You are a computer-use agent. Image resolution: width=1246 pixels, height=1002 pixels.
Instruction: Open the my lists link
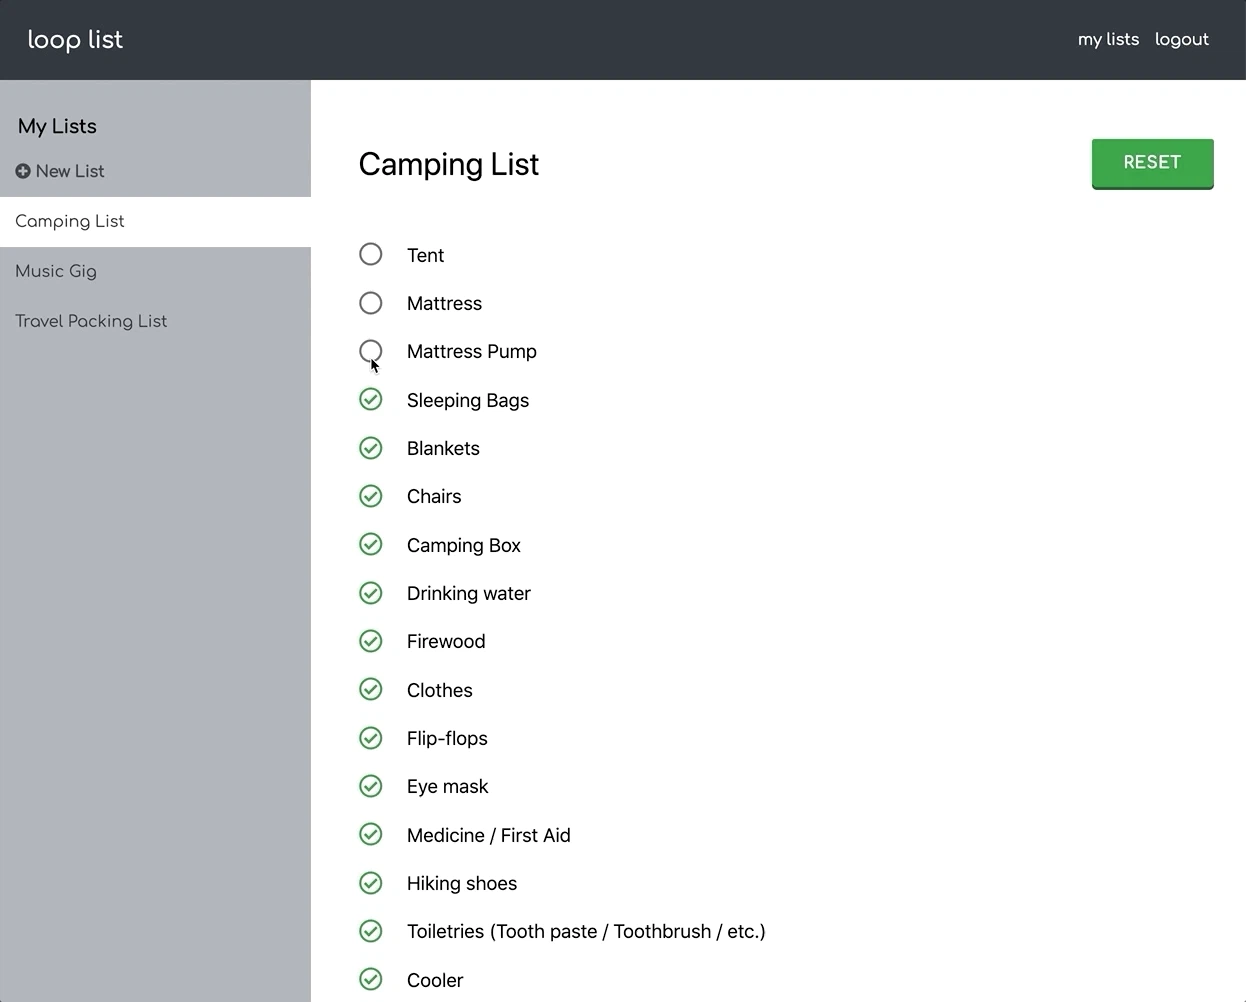[1108, 39]
